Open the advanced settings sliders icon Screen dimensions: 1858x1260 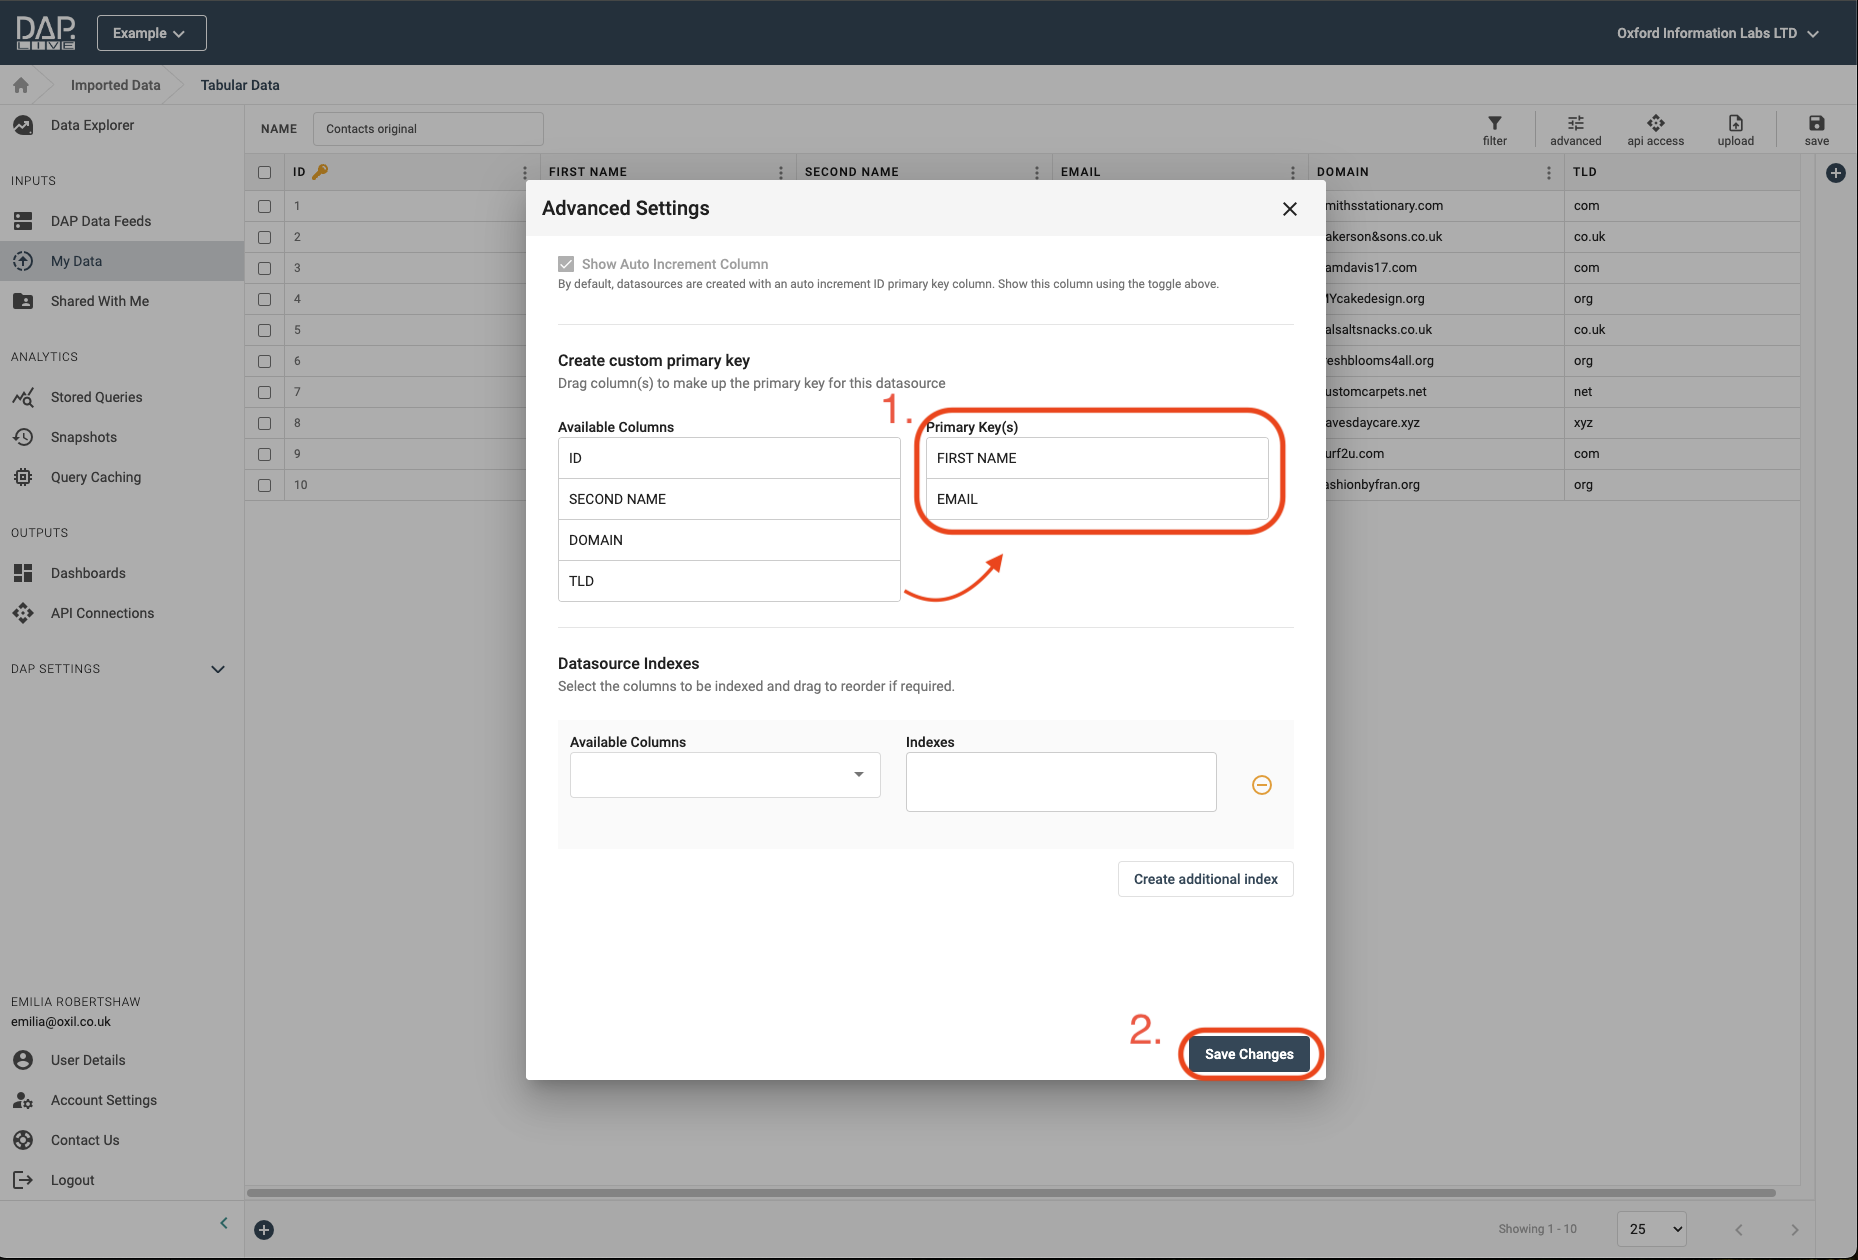coord(1575,124)
